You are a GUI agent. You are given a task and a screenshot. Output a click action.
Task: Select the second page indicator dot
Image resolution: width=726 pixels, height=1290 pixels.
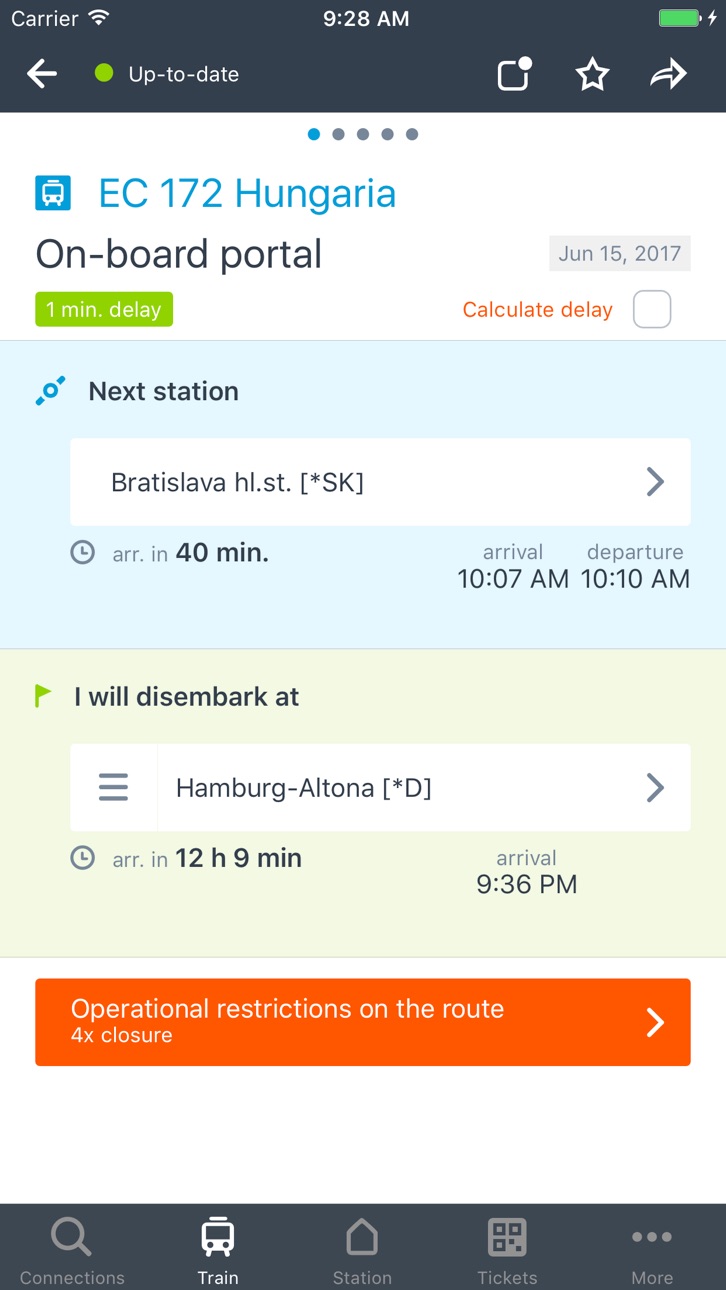point(338,134)
